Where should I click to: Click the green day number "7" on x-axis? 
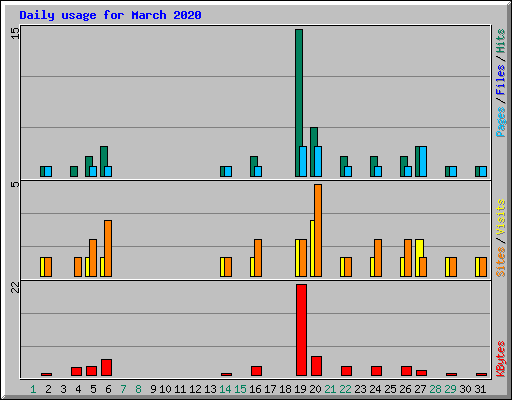coord(123,389)
